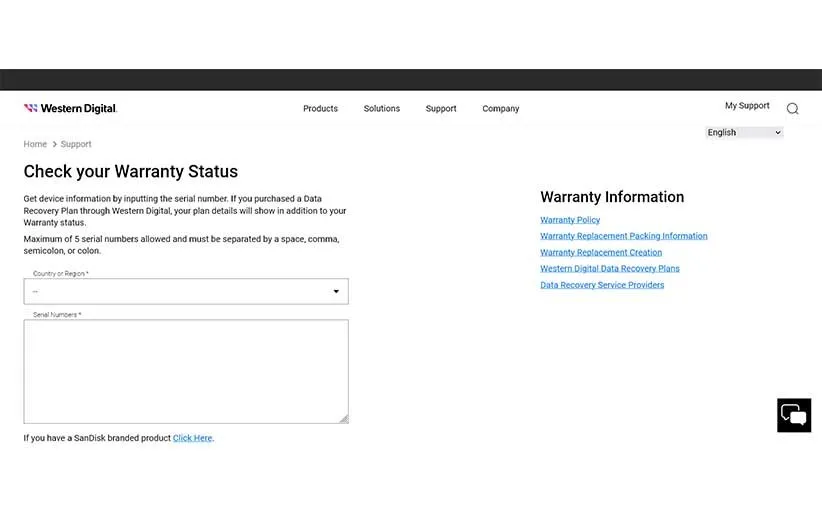Open Warranty Replacement Packing Information link
The image size is (822, 522).
pos(623,236)
